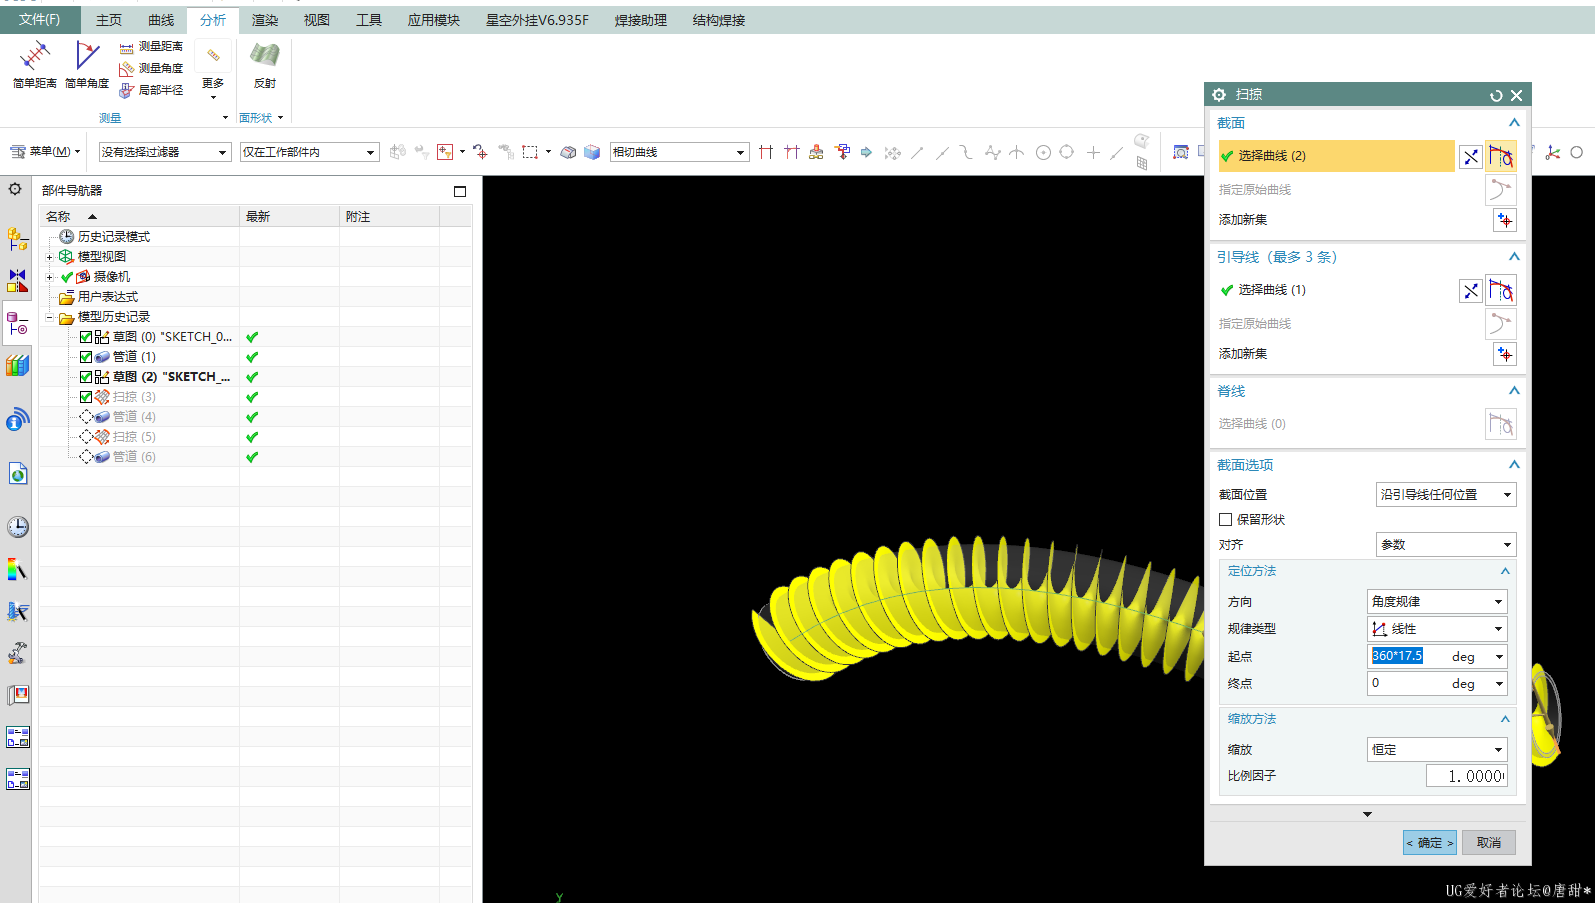Collapse the Section (截面) group

(1513, 123)
